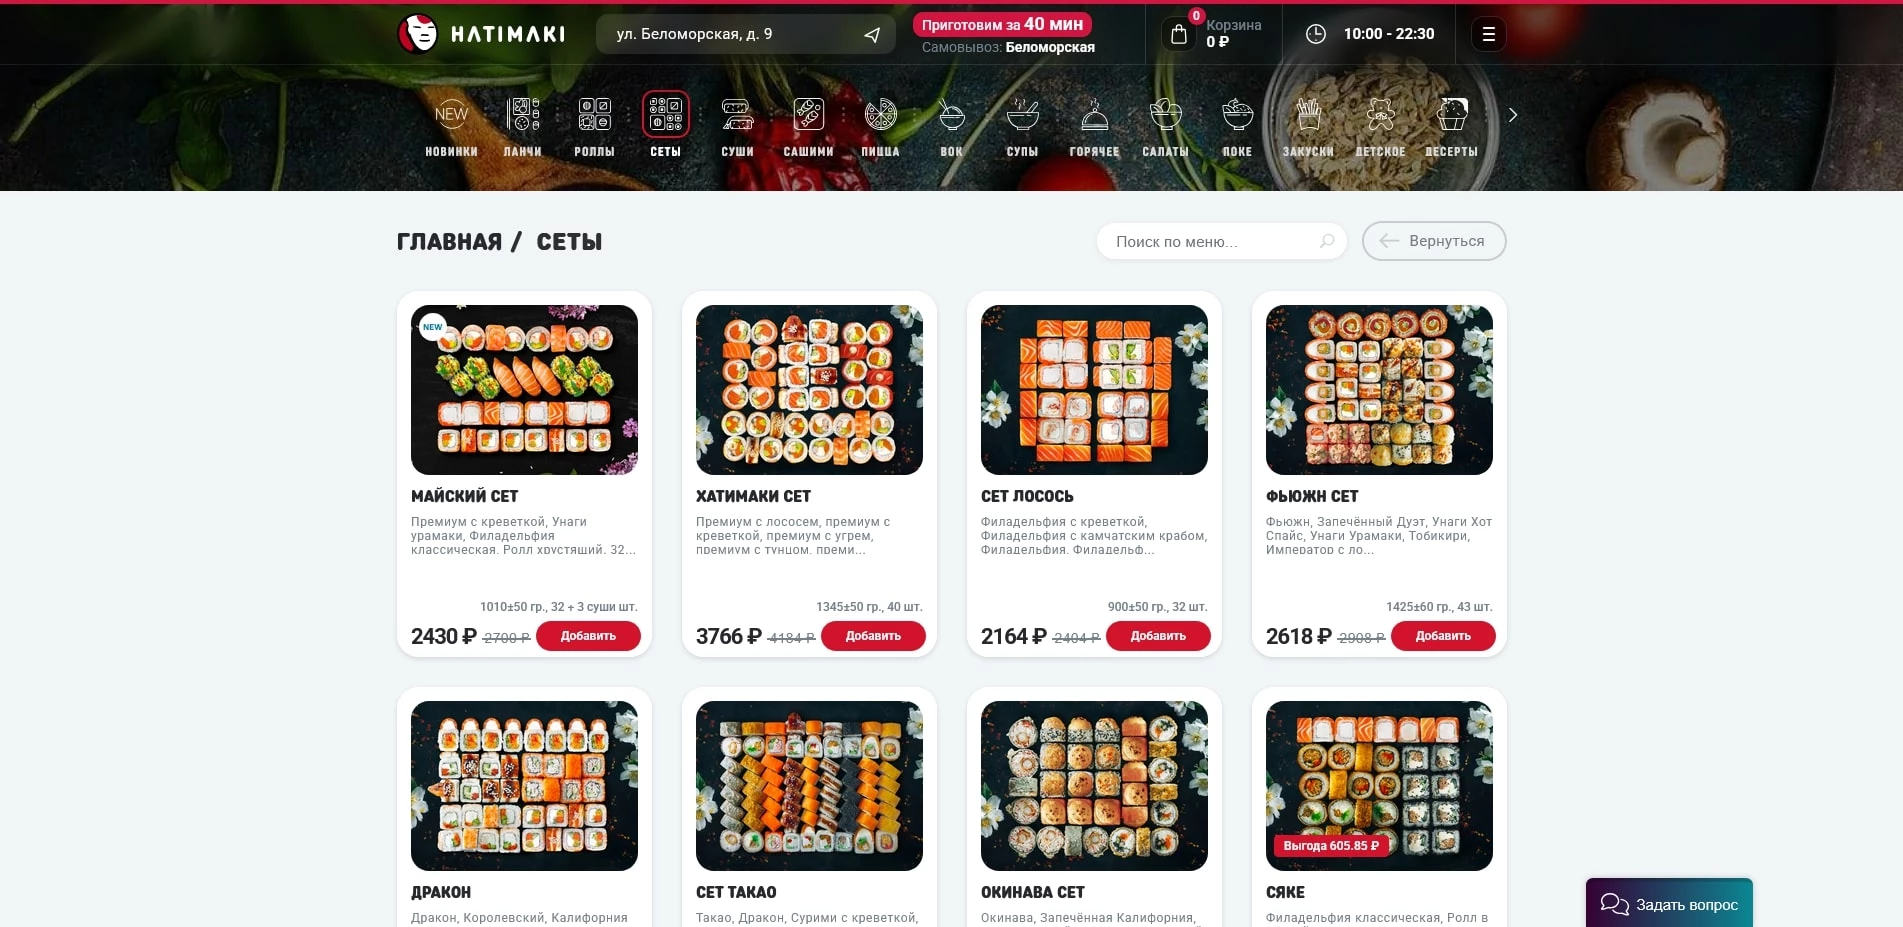The image size is (1903, 927).
Task: Switch to the Сеты category tab
Action: tap(665, 125)
